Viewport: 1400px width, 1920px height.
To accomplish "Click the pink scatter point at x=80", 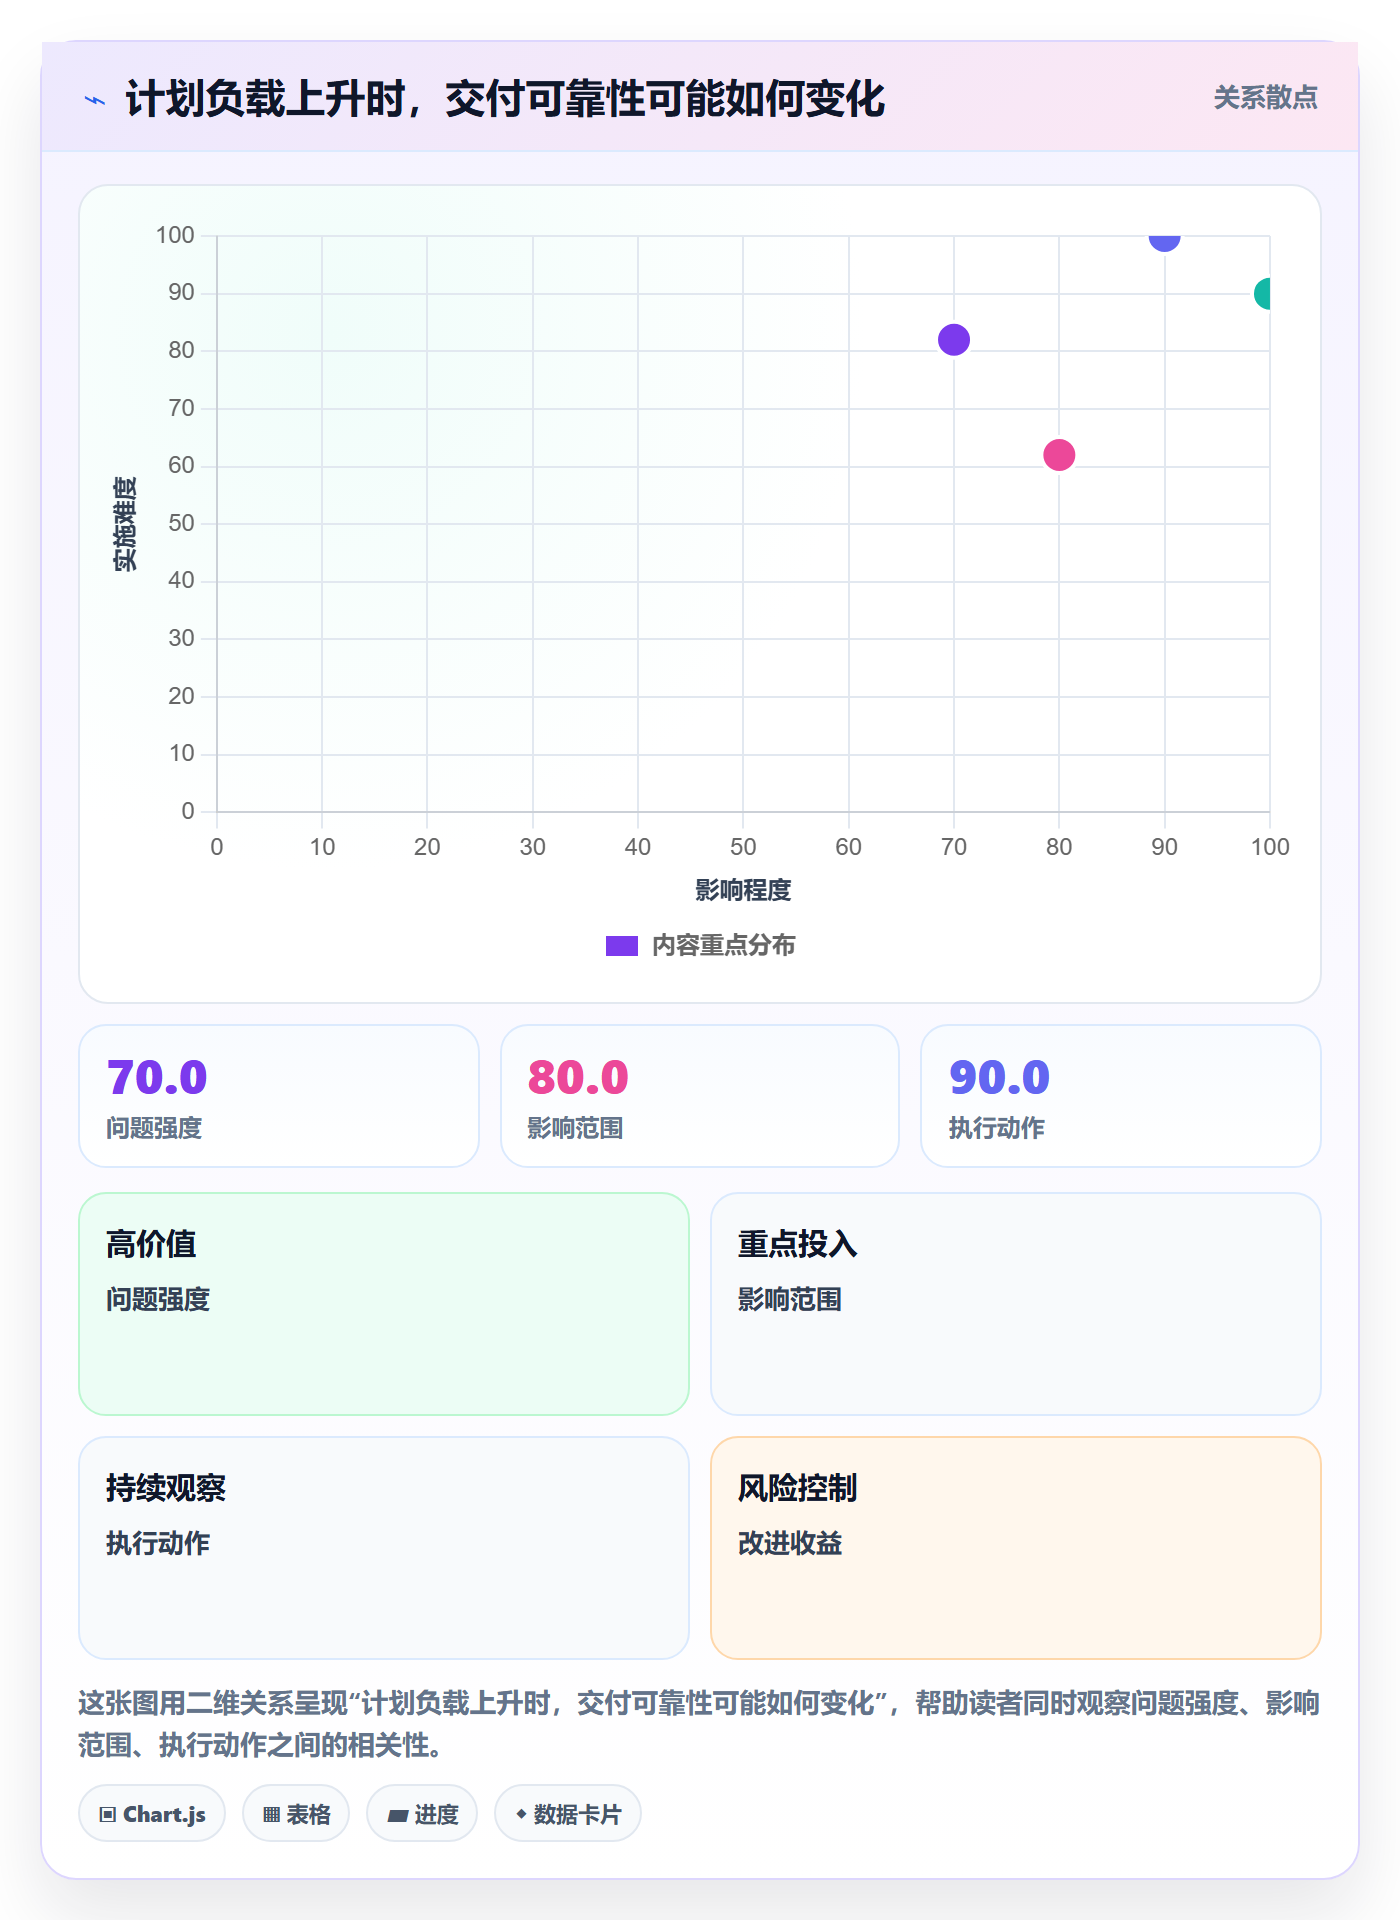I will click(1059, 455).
